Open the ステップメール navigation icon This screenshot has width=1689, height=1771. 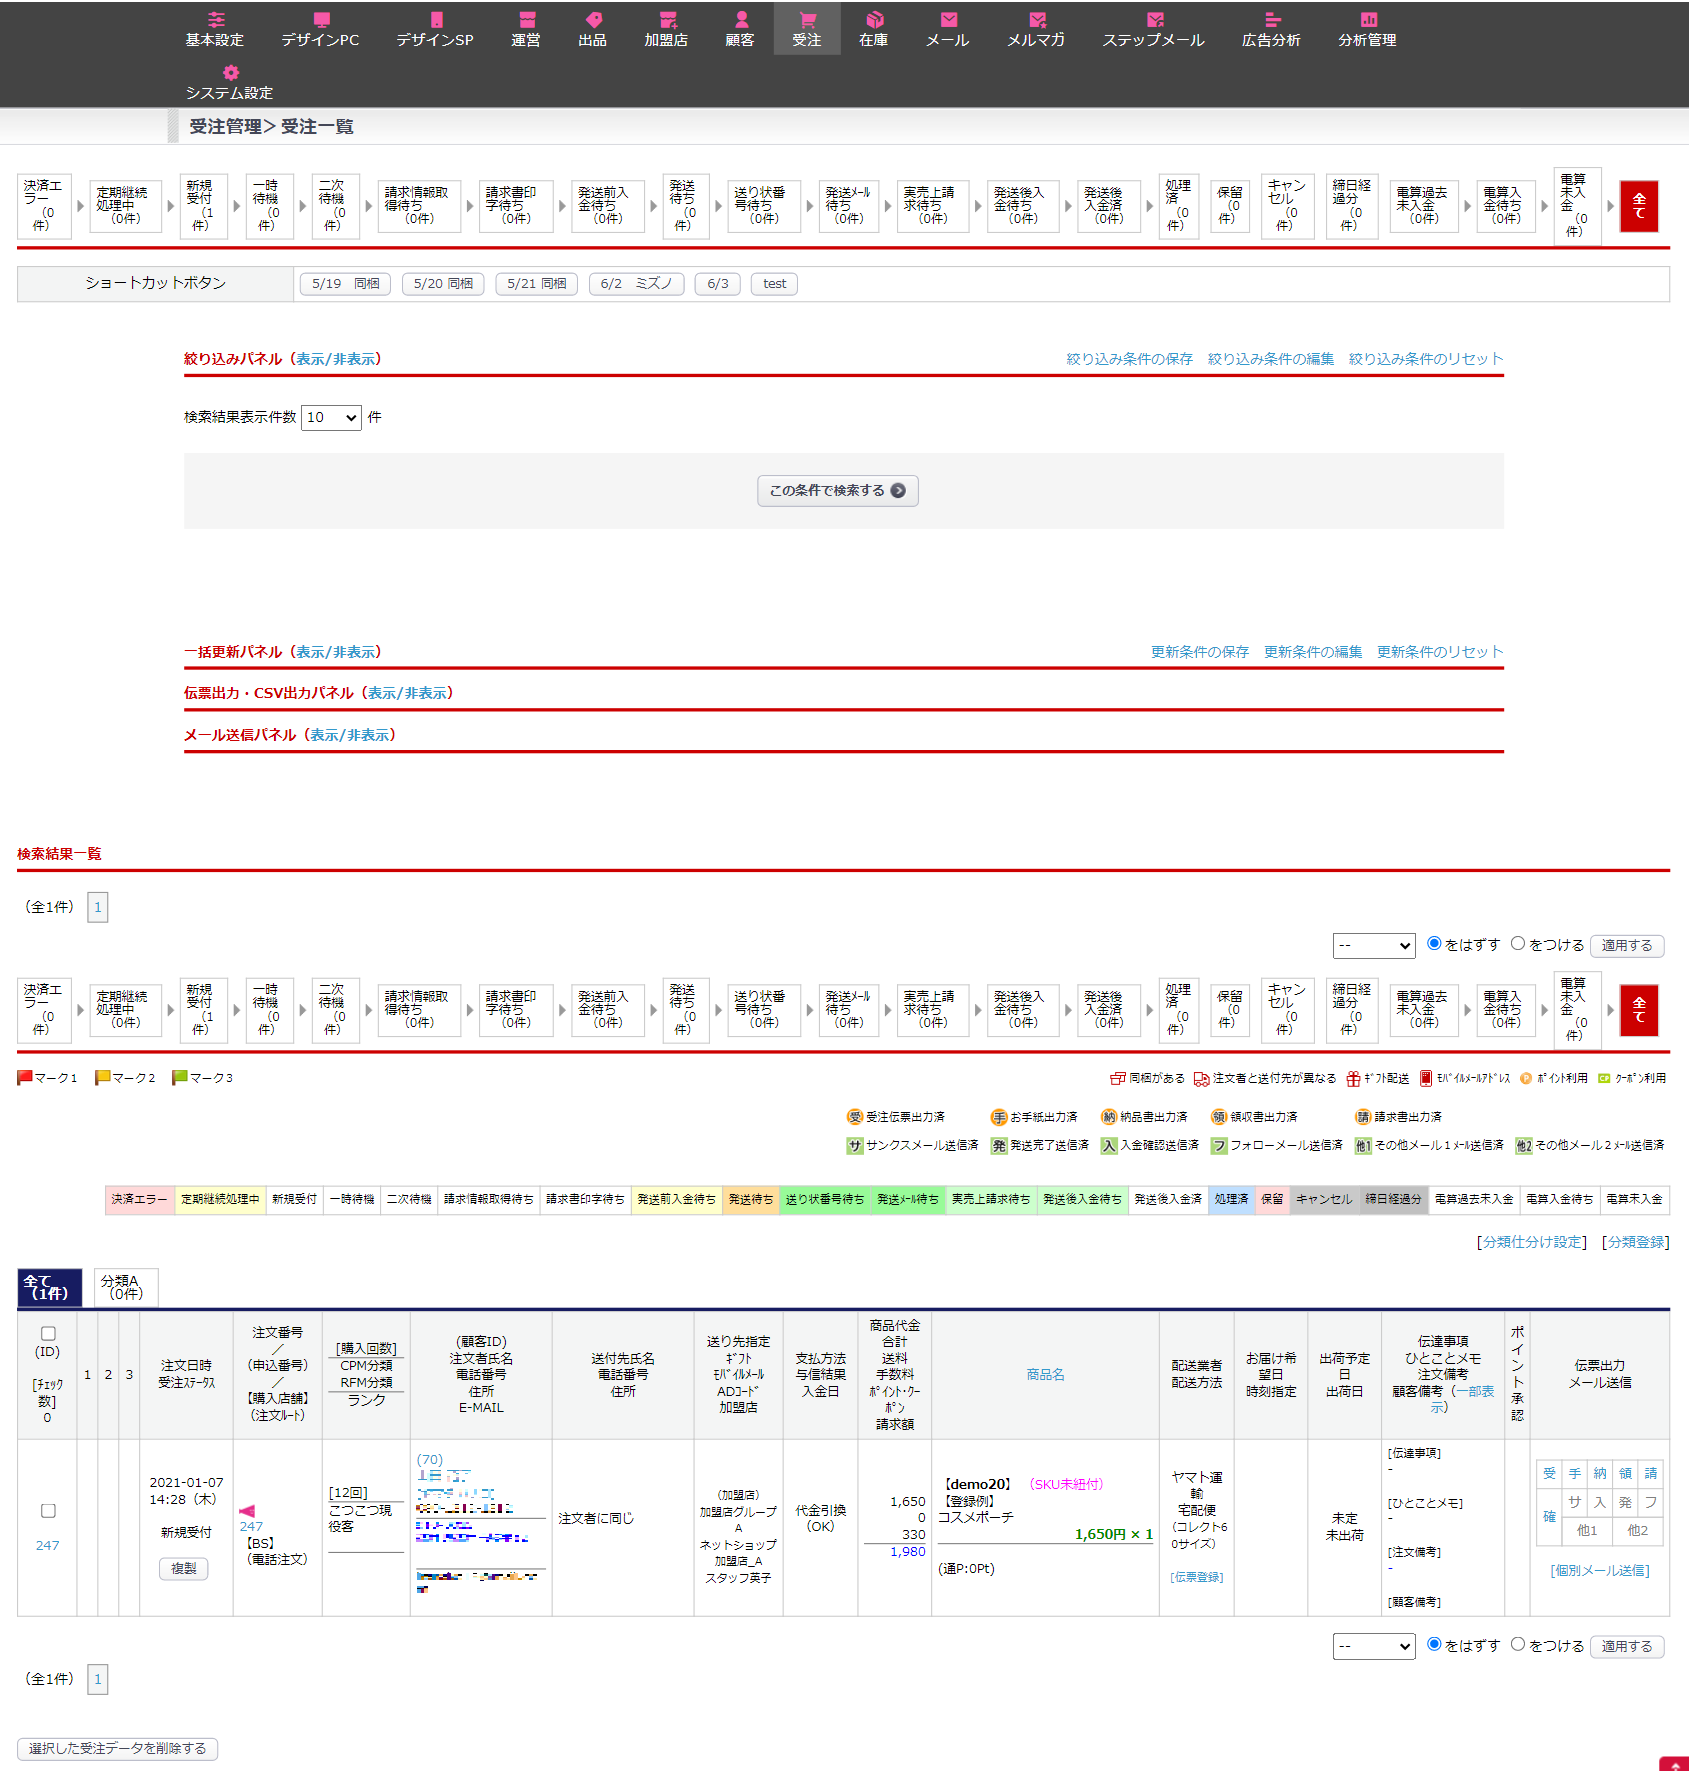pyautogui.click(x=1154, y=19)
